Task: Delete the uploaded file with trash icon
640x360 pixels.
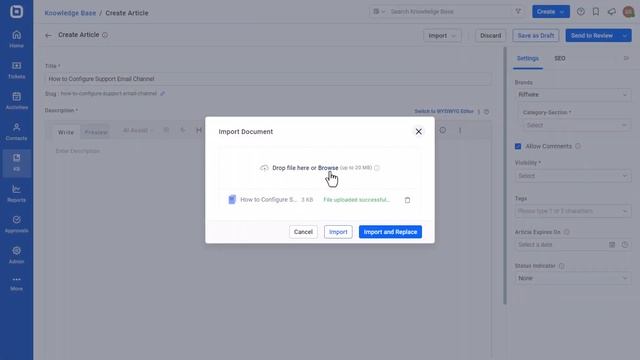Action: 407,200
